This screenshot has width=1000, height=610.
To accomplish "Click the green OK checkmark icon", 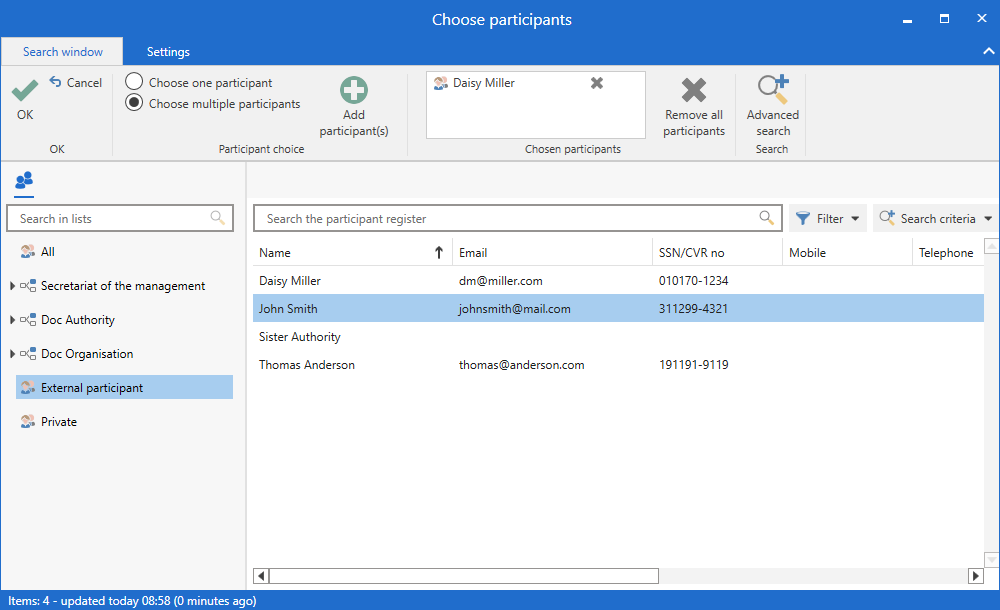I will click(x=25, y=91).
